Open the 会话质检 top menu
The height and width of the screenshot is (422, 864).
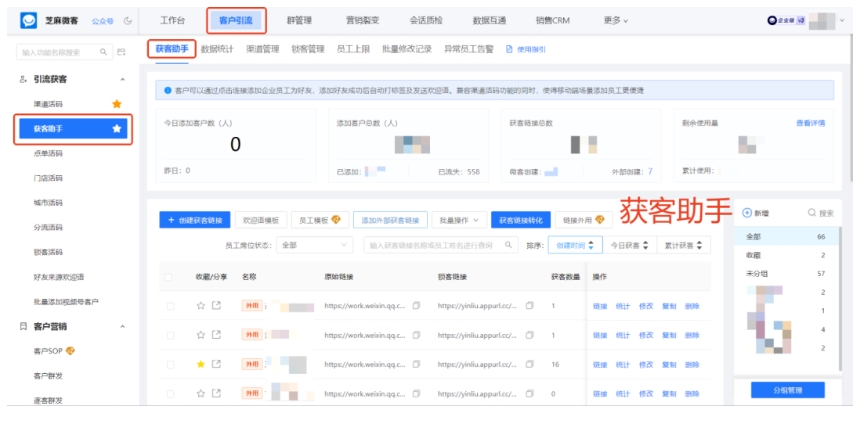pos(426,20)
